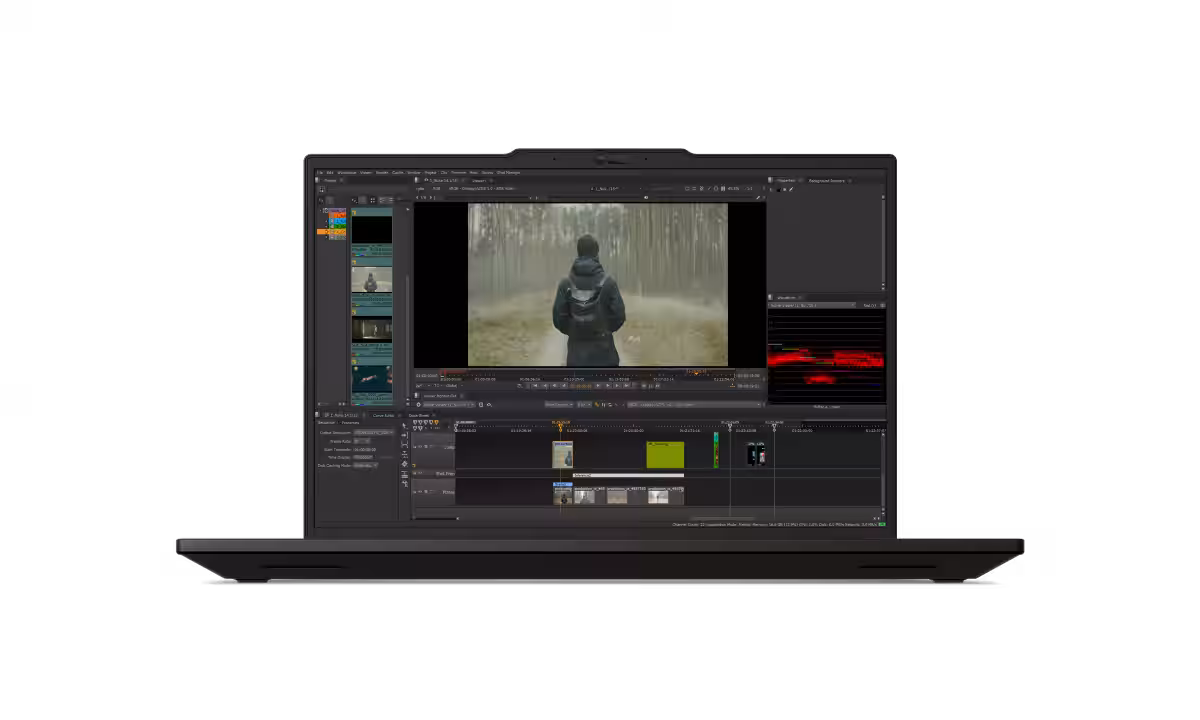Viewport: 1200px width, 720px height.
Task: Jump to the first frame in viewer
Action: [534, 386]
